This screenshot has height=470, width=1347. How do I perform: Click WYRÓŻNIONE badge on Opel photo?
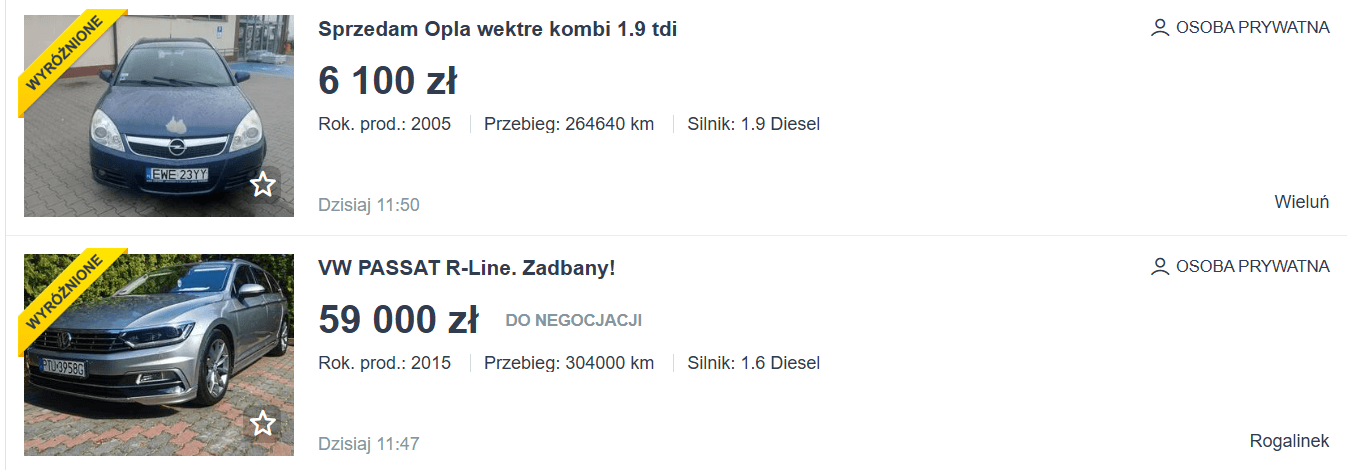click(62, 54)
